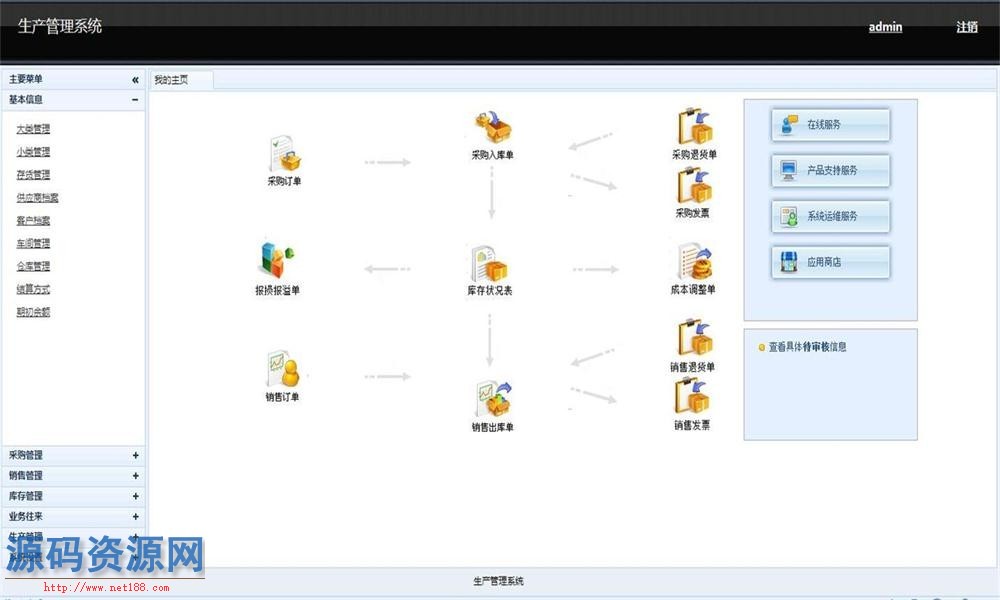Click the 在线服务 button
1000x600 pixels.
pos(830,125)
